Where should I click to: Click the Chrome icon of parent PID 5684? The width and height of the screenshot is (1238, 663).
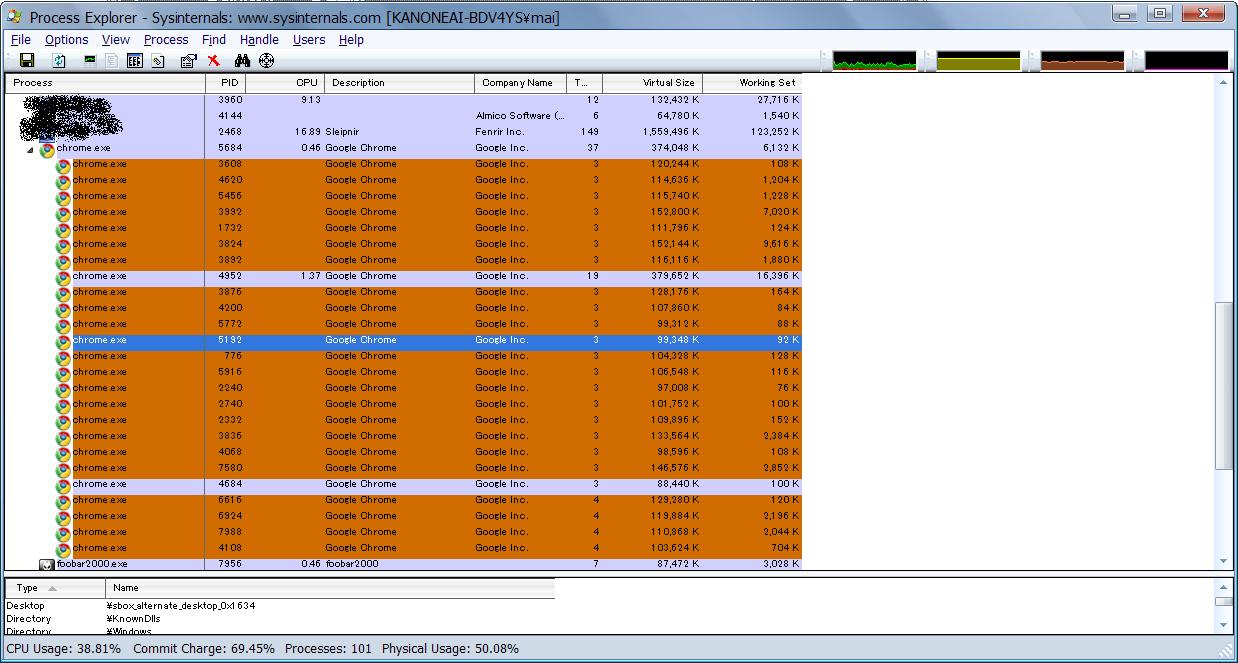point(47,149)
